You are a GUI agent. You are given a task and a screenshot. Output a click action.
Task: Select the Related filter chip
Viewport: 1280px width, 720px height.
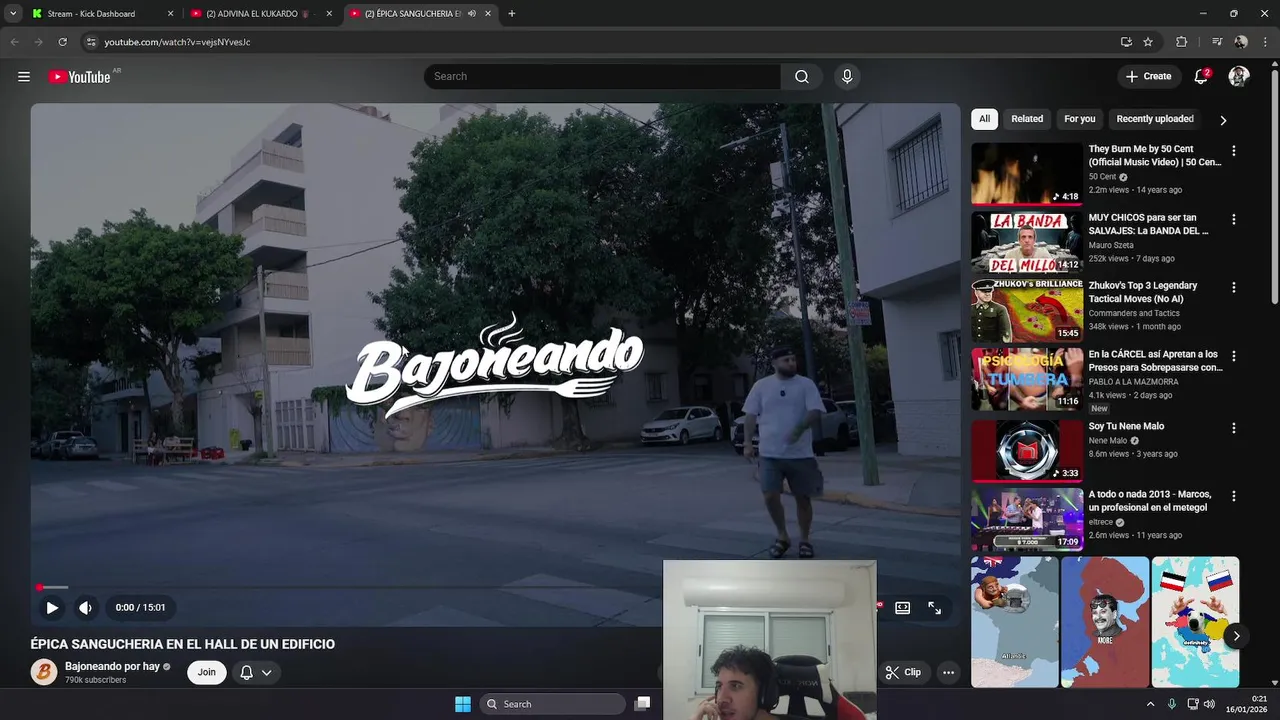pyautogui.click(x=1027, y=119)
